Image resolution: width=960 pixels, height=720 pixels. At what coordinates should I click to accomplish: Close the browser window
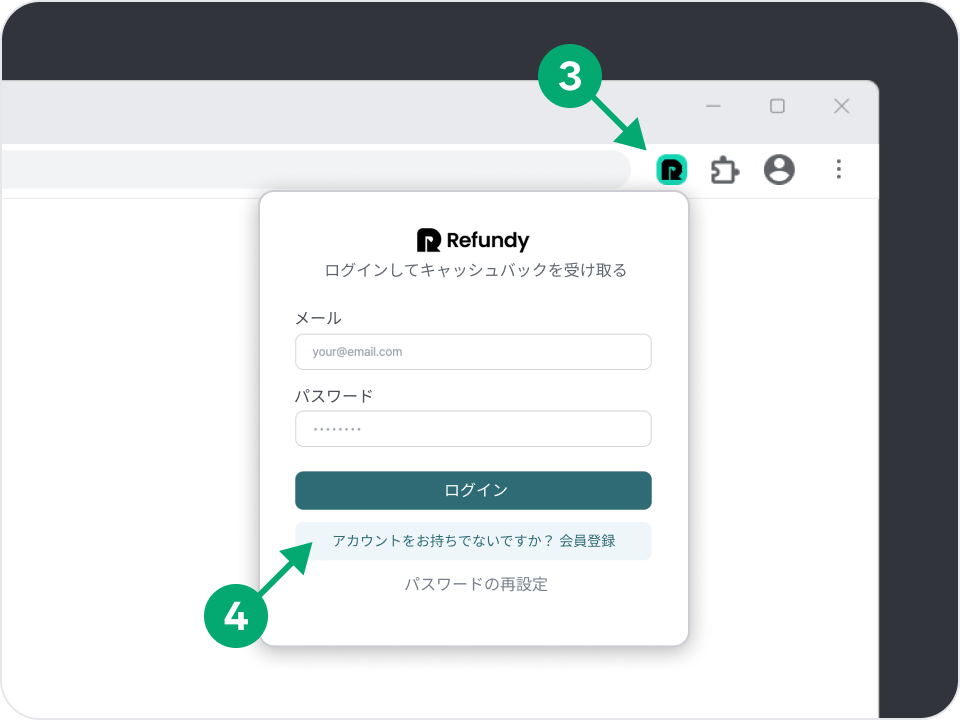(841, 106)
